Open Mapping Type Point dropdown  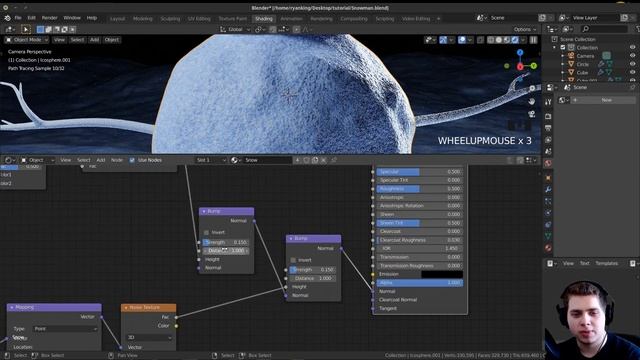(65, 329)
